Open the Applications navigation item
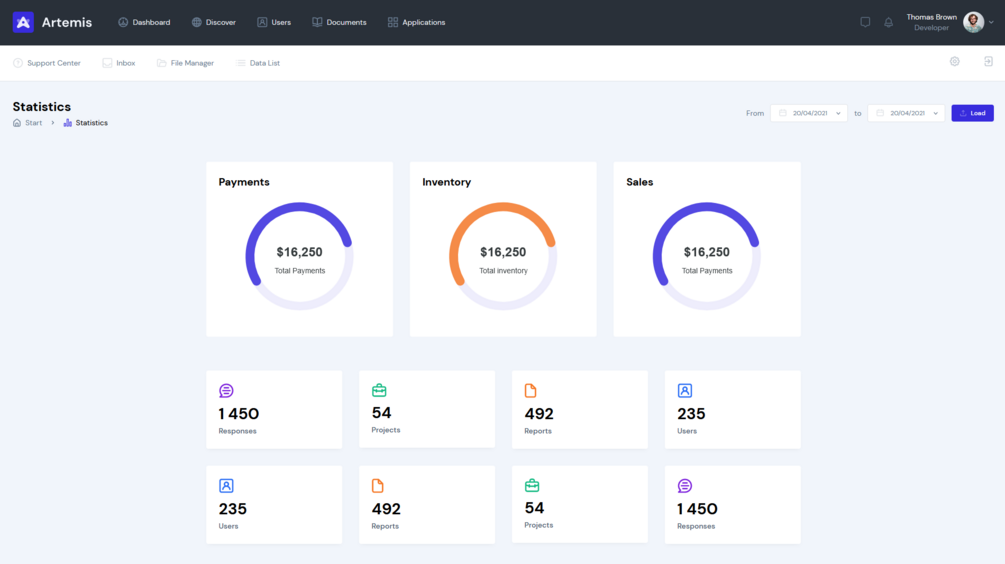The height and width of the screenshot is (564, 1005). click(x=416, y=22)
